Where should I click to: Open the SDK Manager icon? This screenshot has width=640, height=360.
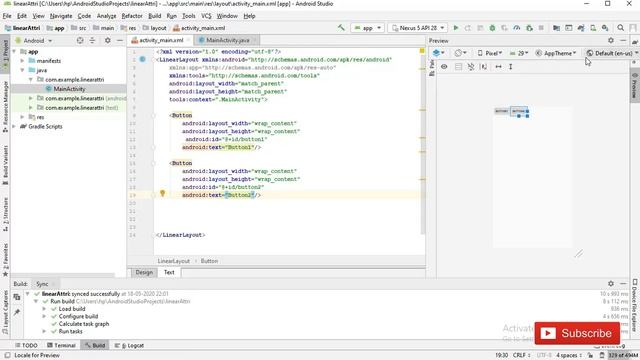[605, 28]
